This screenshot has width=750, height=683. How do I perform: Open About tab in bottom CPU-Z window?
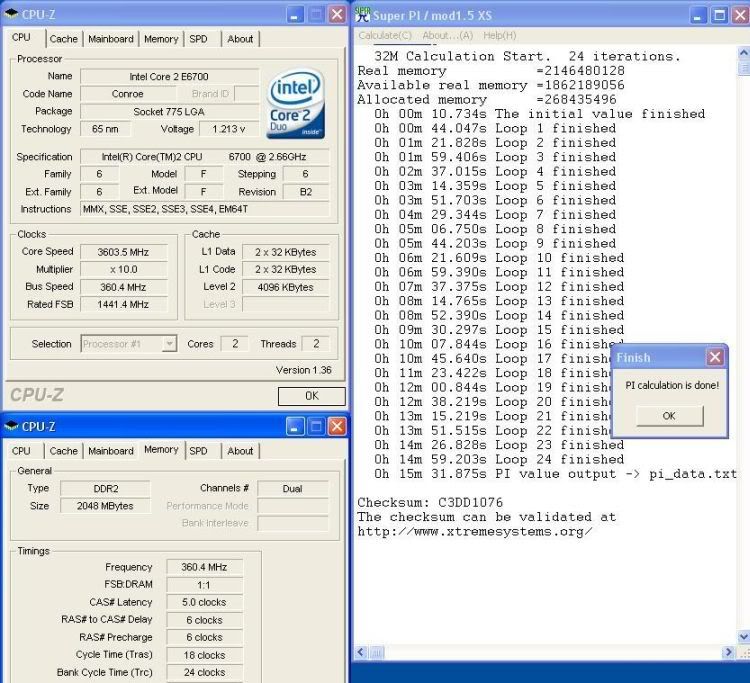pyautogui.click(x=240, y=451)
